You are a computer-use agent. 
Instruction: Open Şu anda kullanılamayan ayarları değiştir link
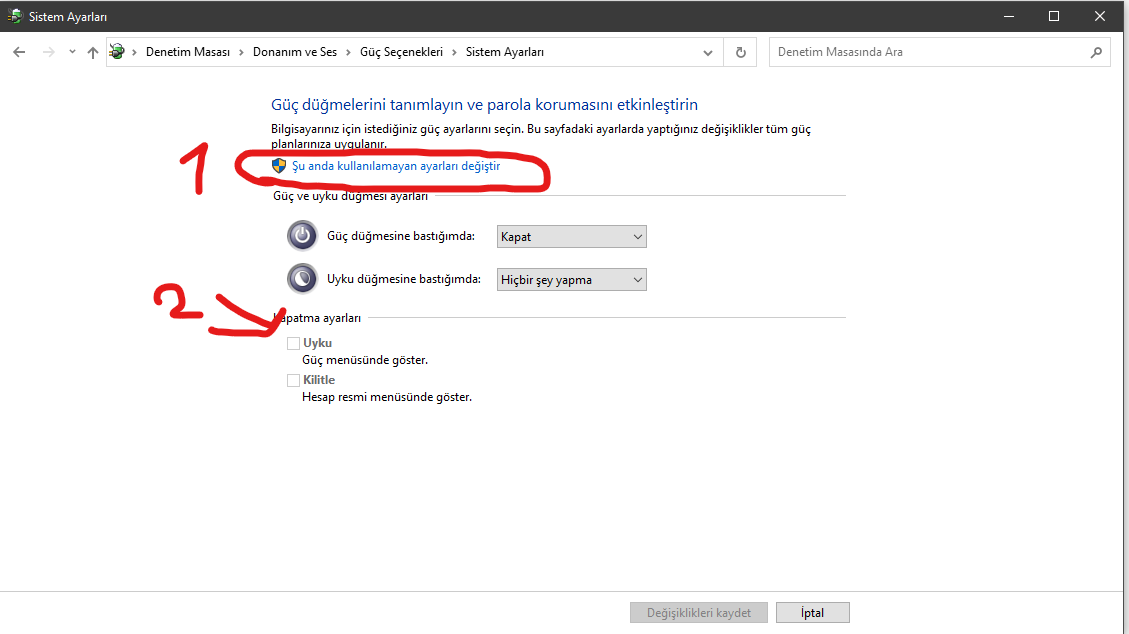(x=396, y=166)
